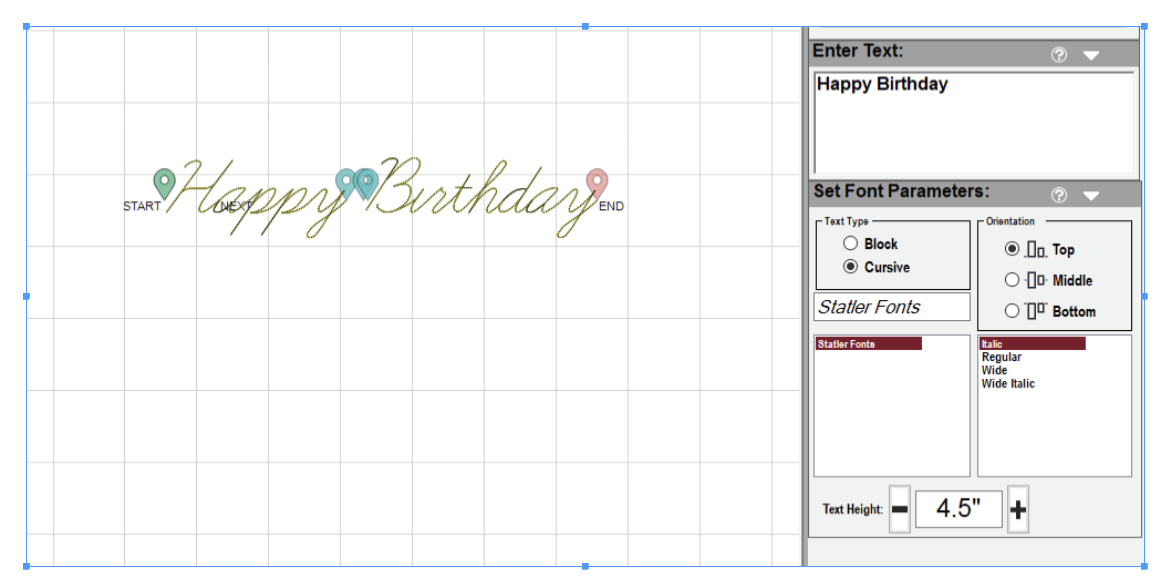This screenshot has width=1174, height=583.
Task: Select the Wide font style
Action: (995, 370)
